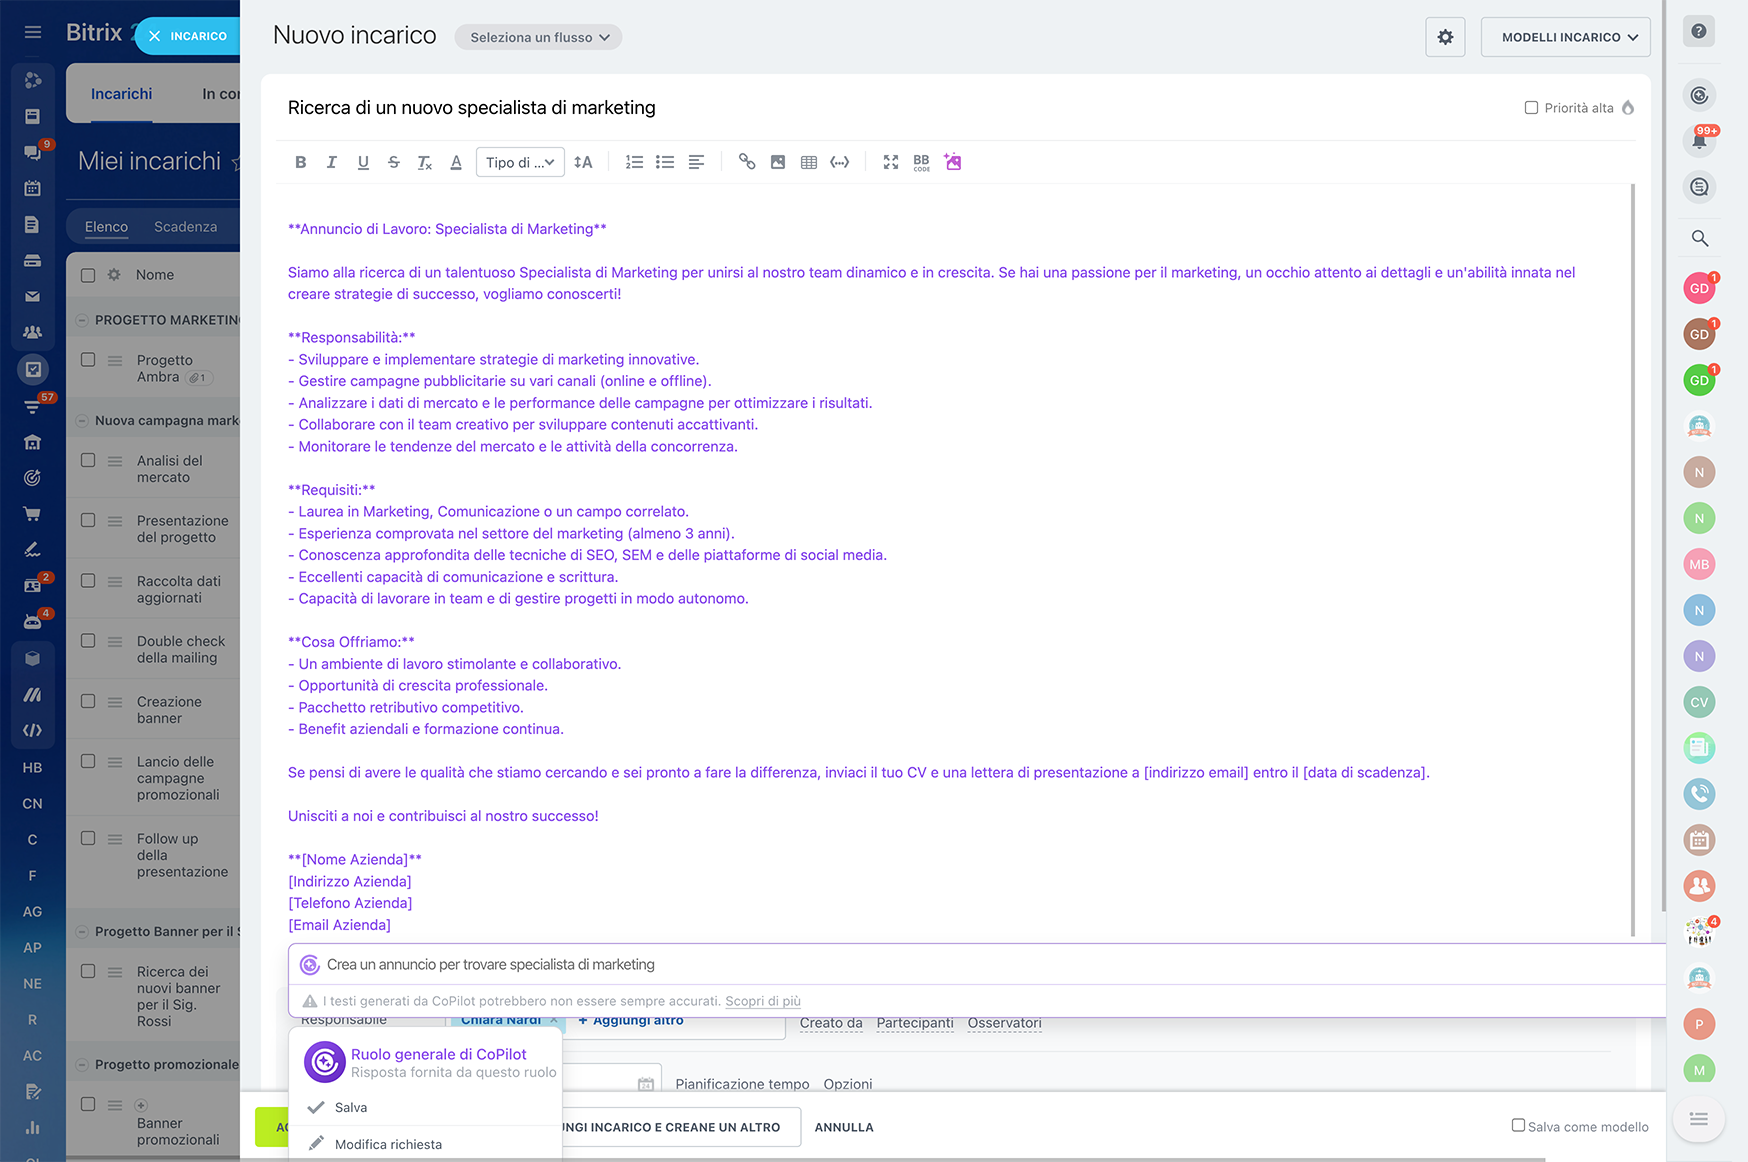Check the Salva come modello box
Viewport: 1748px width, 1162px height.
tap(1518, 1126)
